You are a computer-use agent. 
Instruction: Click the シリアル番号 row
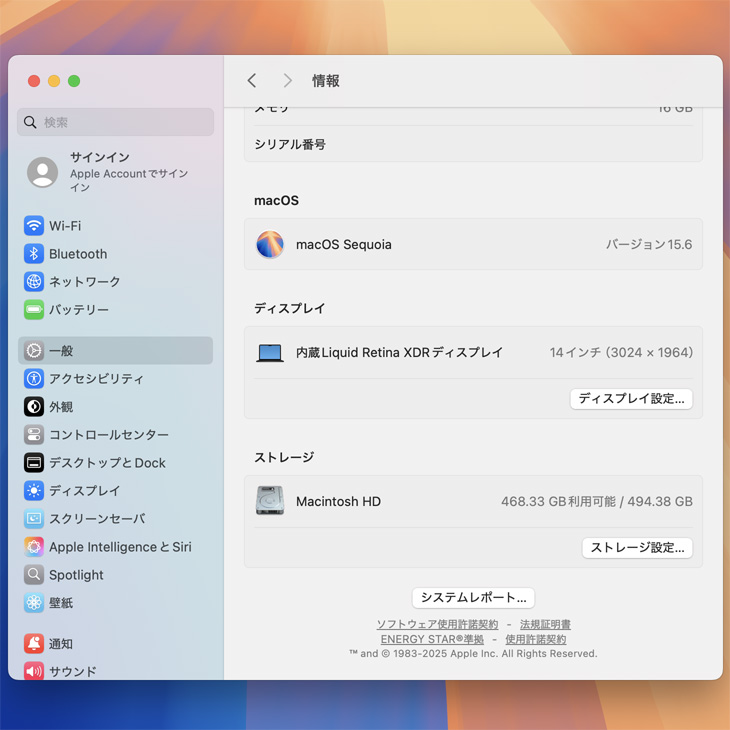click(x=473, y=144)
